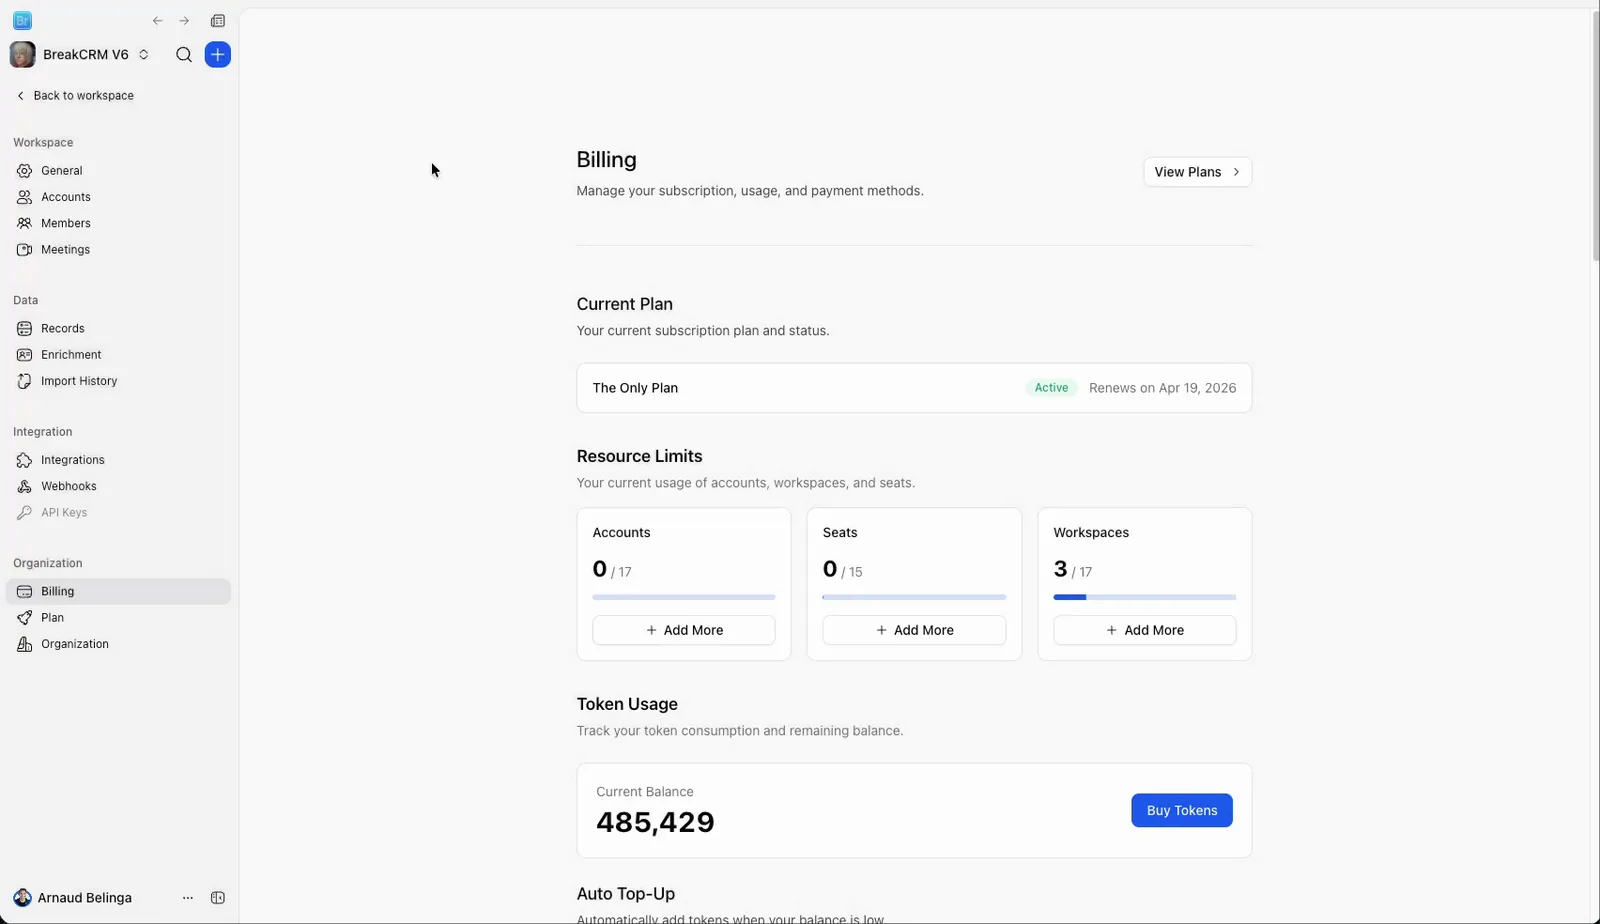
Task: Click the Active status badge
Action: pos(1051,388)
